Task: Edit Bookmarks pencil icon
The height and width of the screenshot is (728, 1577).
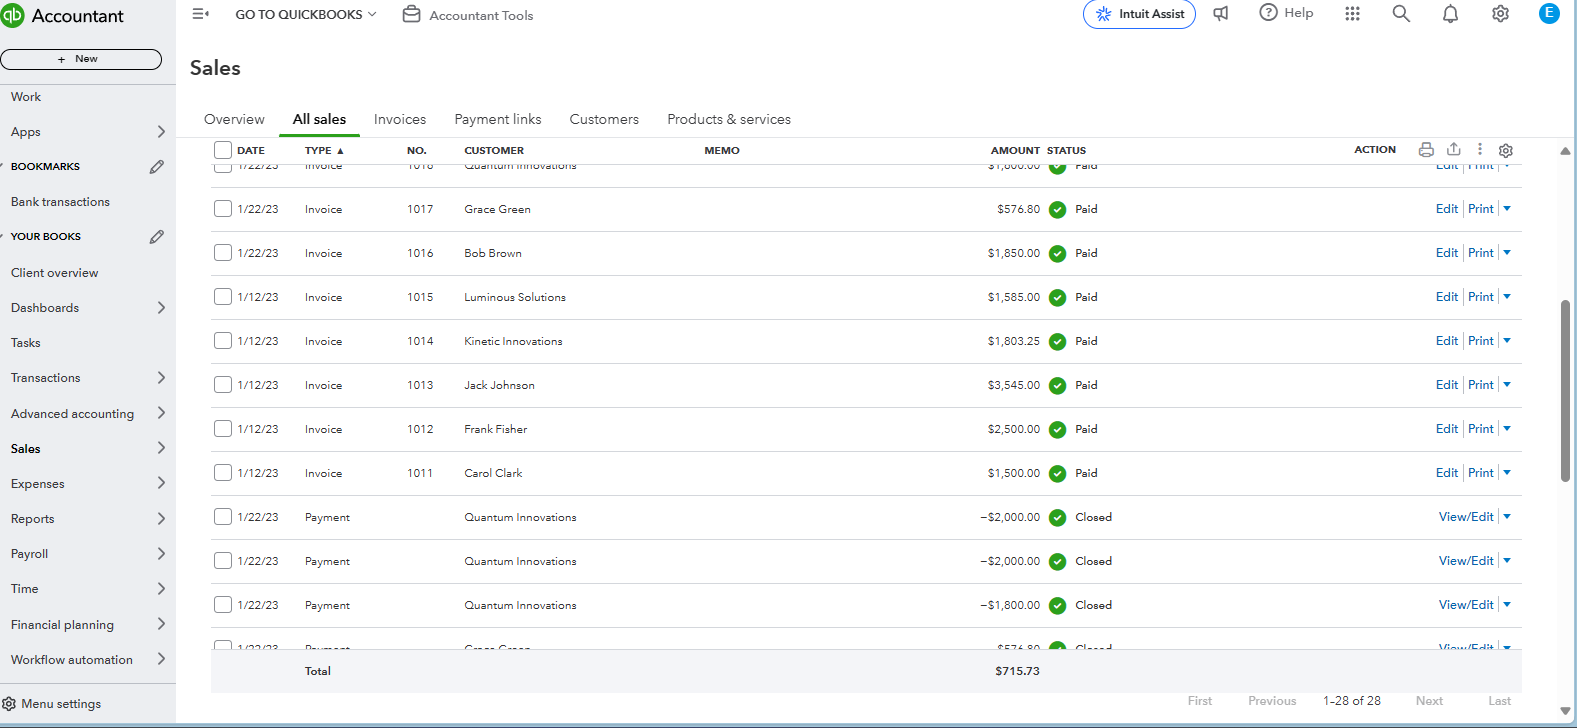Action: pyautogui.click(x=157, y=167)
